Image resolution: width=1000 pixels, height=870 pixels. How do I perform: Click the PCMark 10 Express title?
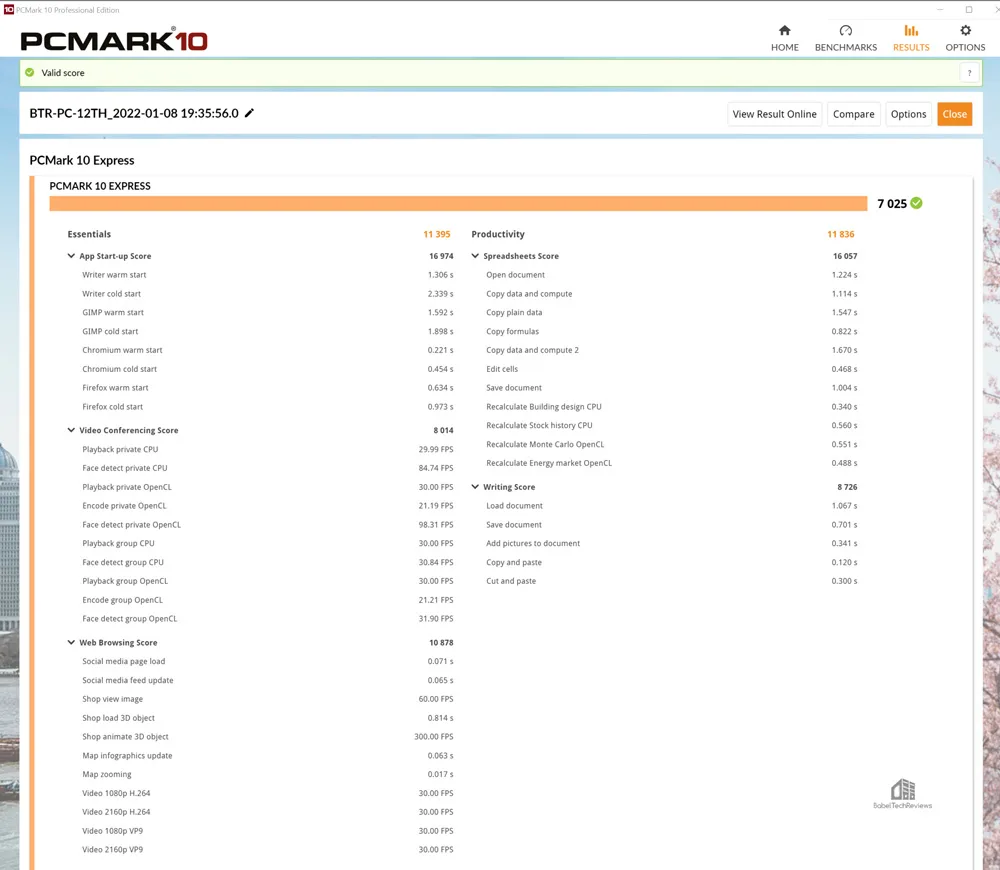82,160
